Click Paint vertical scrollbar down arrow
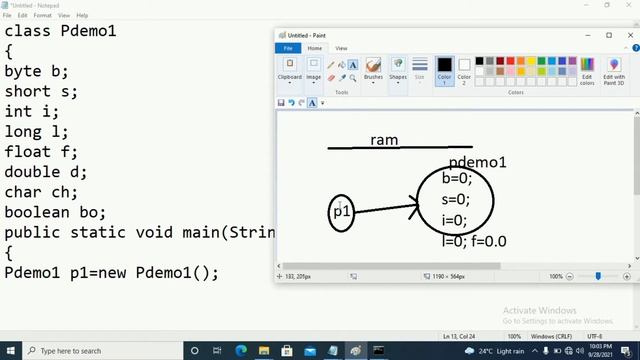The width and height of the screenshot is (640, 360). 637,259
